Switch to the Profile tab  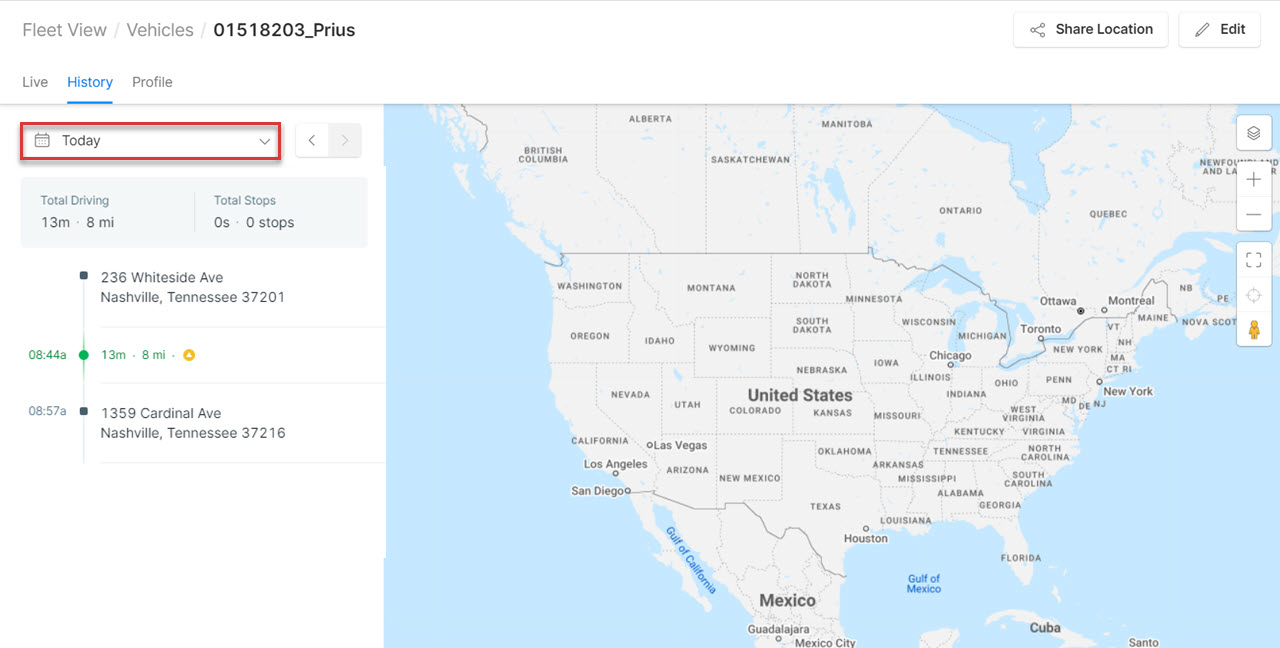[x=152, y=82]
